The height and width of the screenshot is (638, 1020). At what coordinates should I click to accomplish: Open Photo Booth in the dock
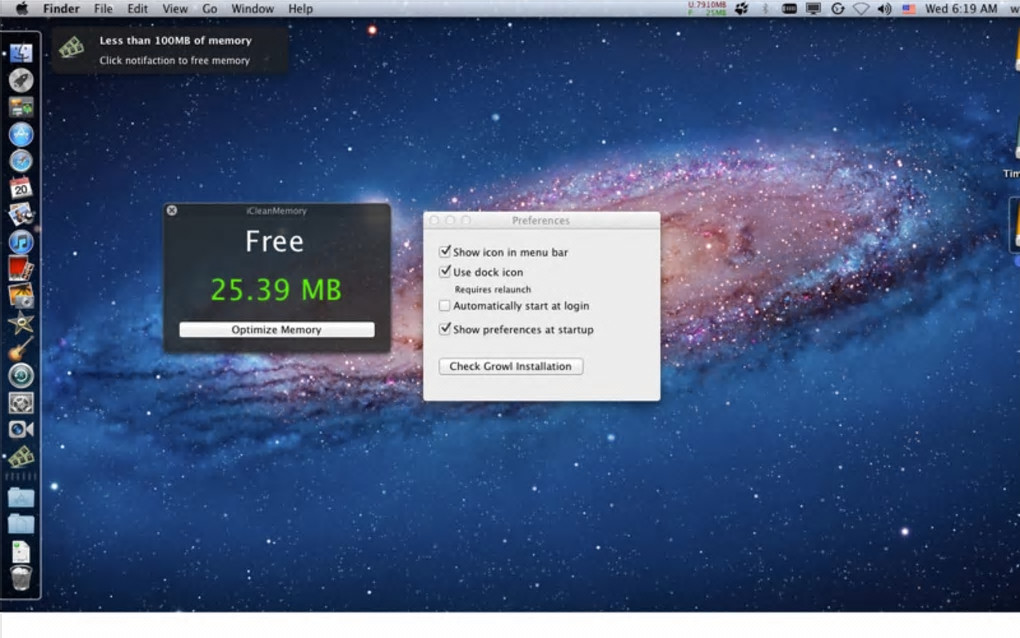click(x=21, y=268)
